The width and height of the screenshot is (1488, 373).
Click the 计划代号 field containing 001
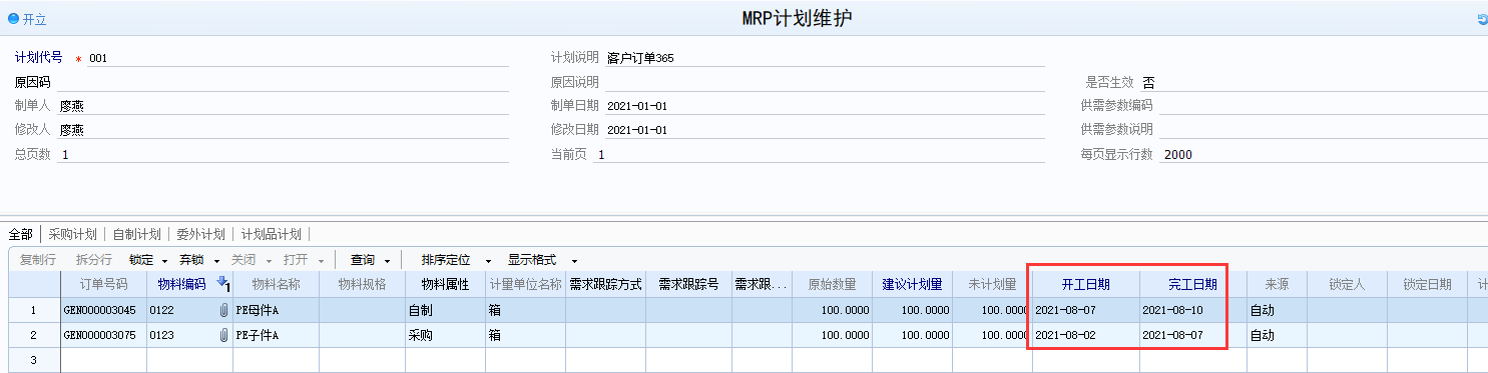point(297,58)
